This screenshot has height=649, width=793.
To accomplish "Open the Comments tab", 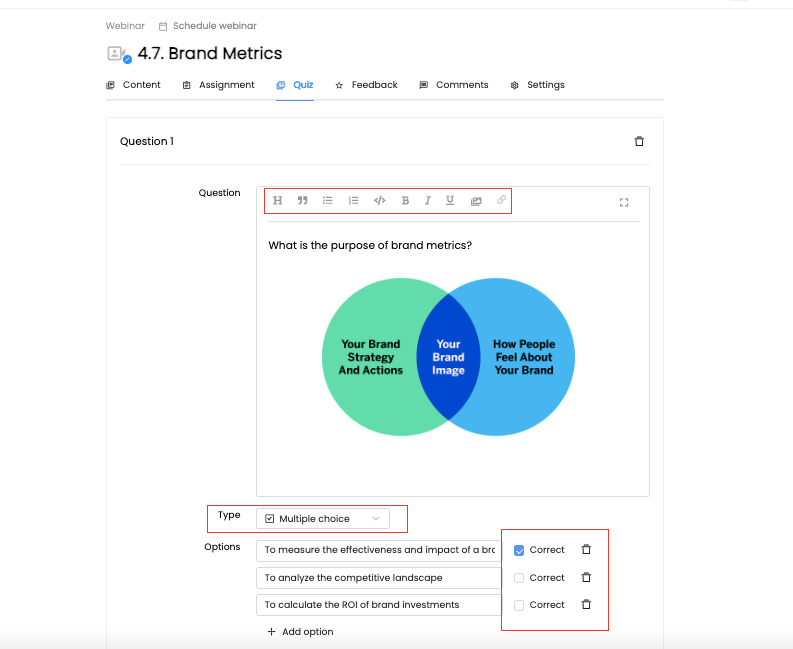I will click(x=454, y=85).
